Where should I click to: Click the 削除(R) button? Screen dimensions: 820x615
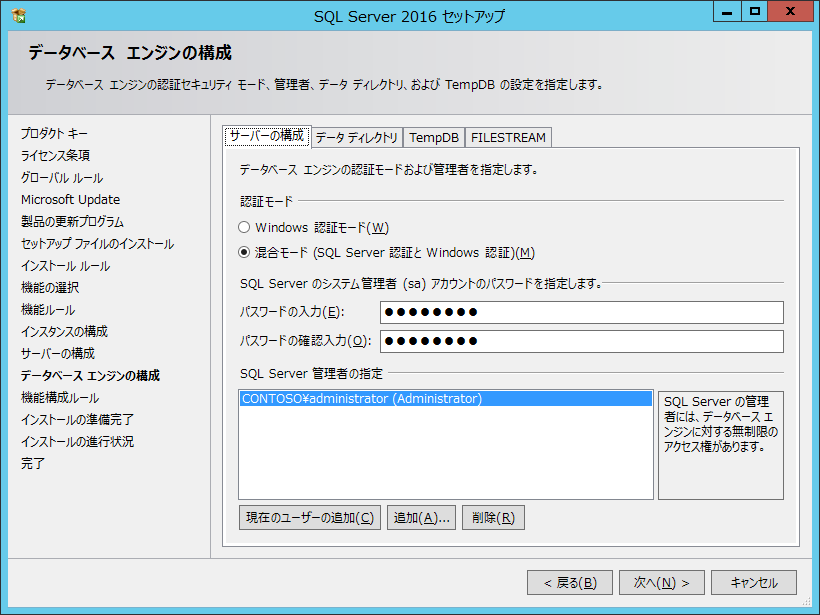click(493, 518)
